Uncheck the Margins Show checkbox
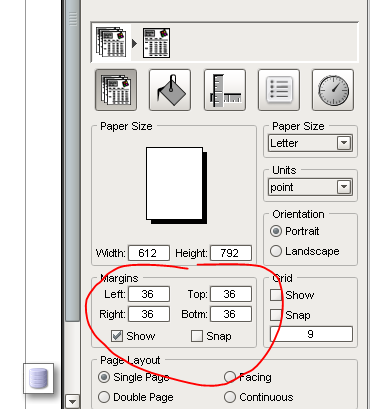The image size is (370, 409). coord(117,336)
